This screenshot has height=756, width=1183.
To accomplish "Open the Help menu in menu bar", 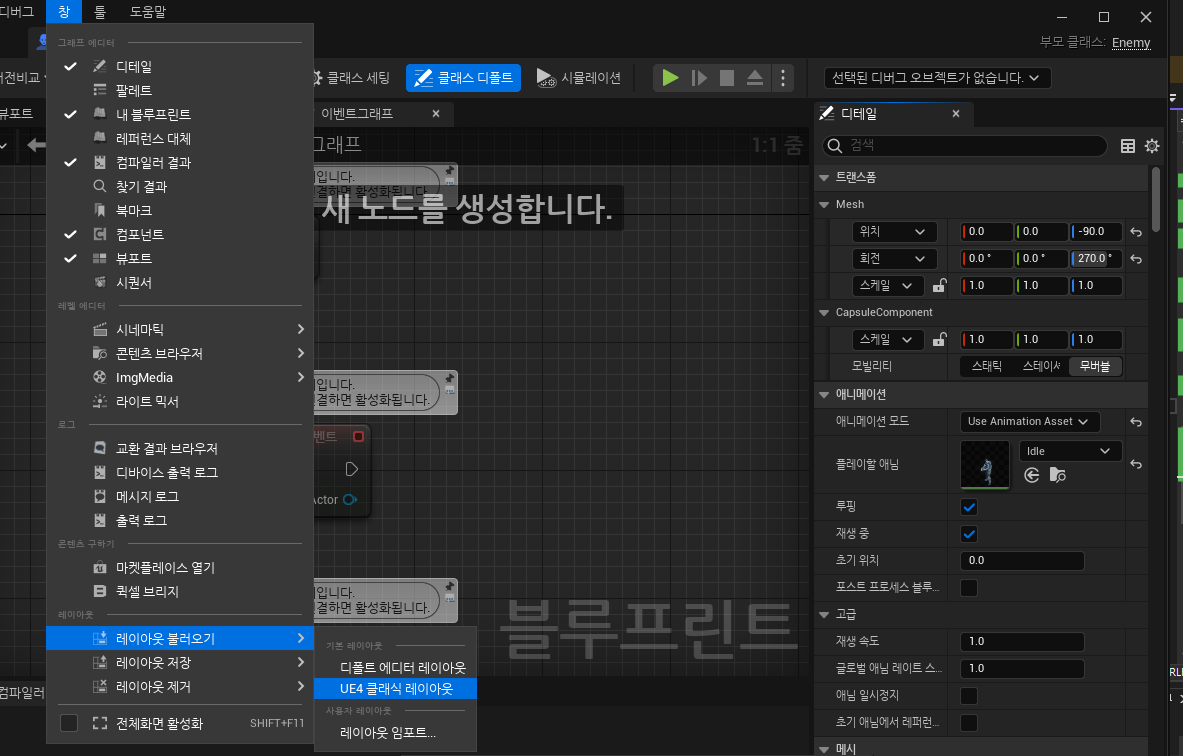I will pyautogui.click(x=148, y=12).
